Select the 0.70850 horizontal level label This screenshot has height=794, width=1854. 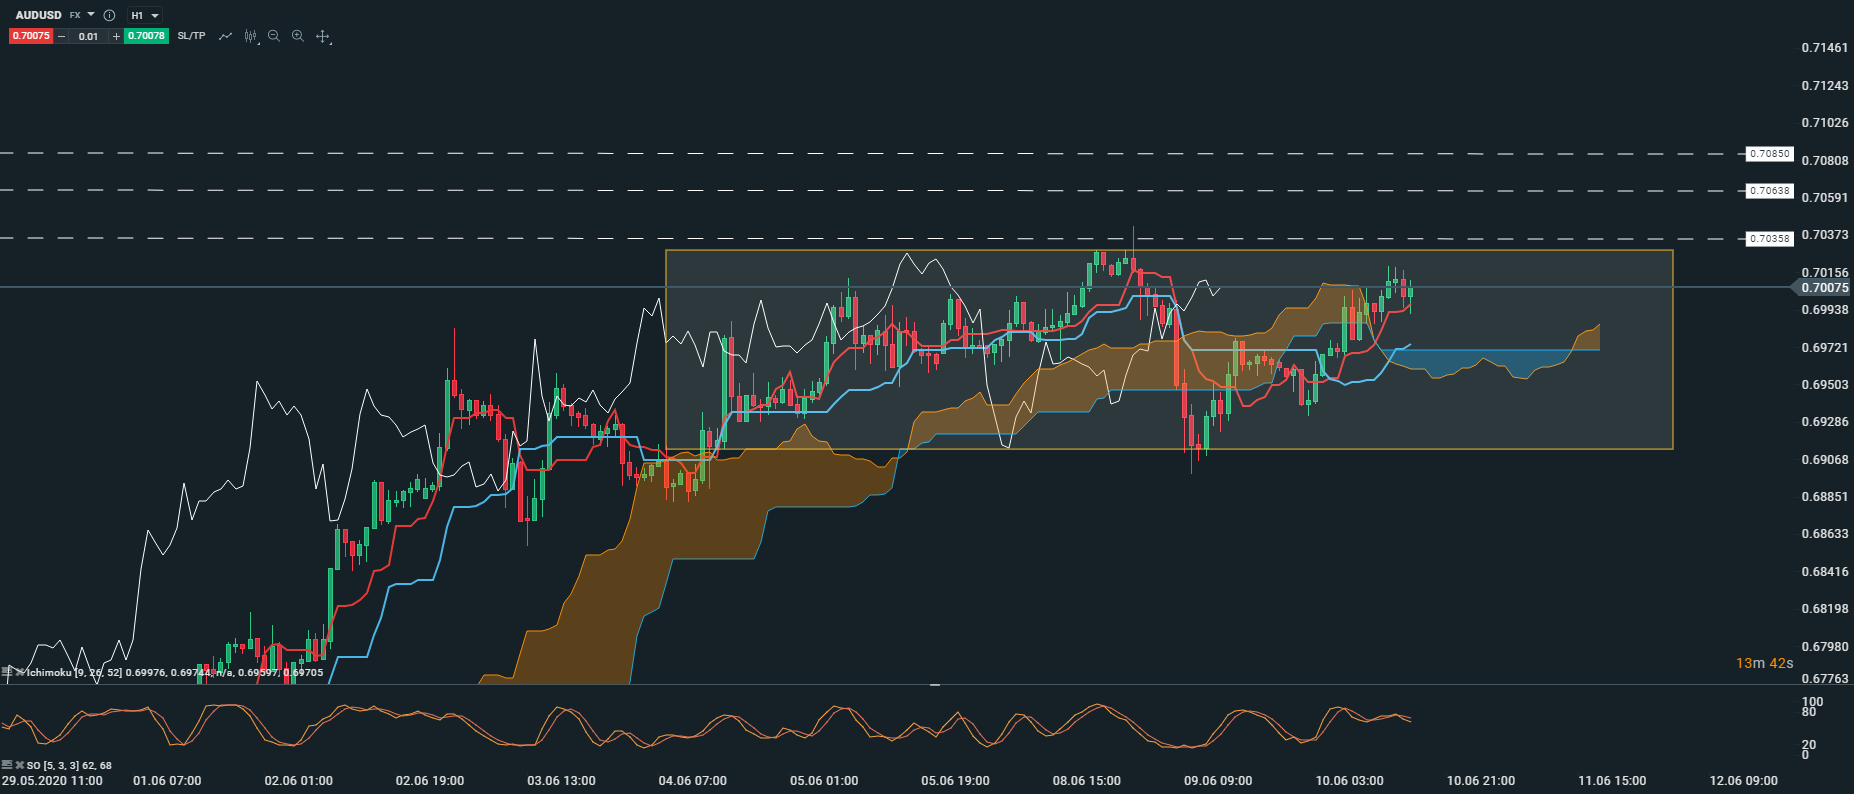(x=1769, y=154)
